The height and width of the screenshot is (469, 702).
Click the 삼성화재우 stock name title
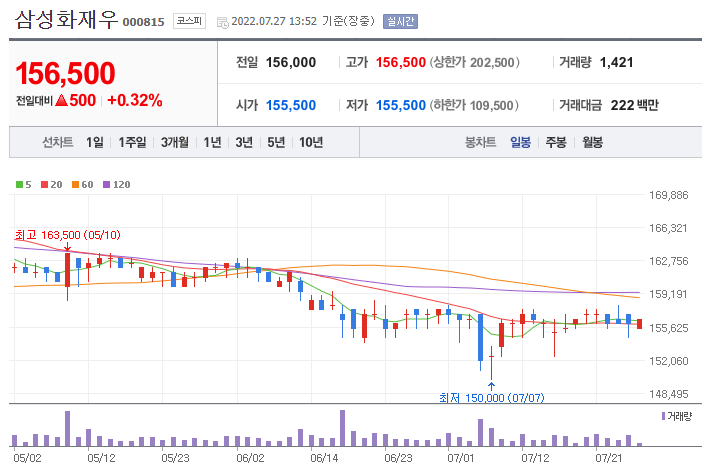coord(66,20)
